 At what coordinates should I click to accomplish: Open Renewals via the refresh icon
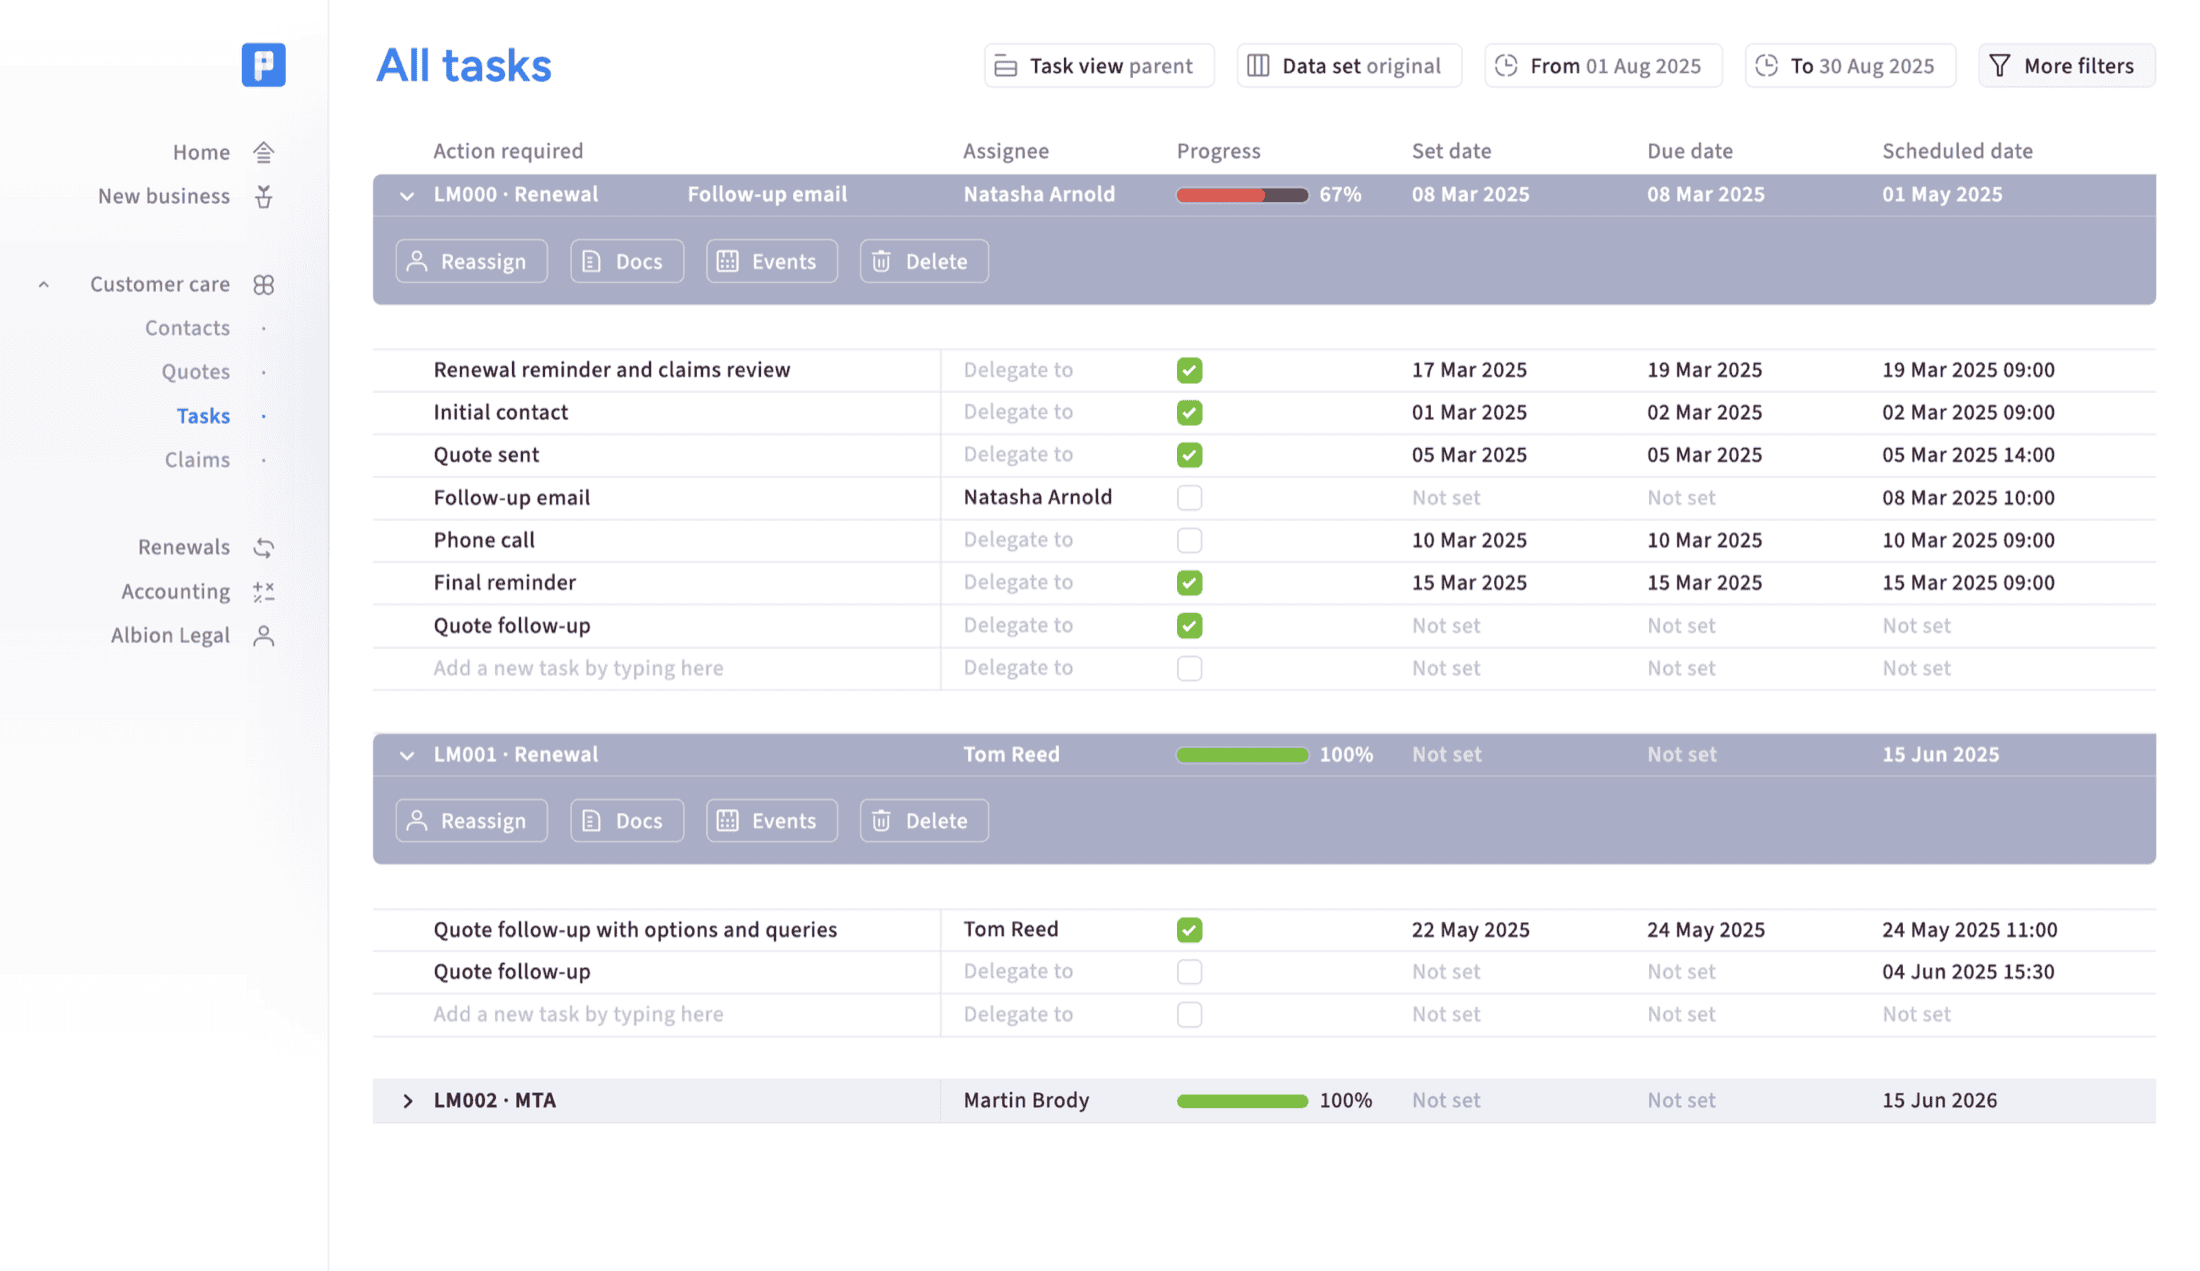264,548
